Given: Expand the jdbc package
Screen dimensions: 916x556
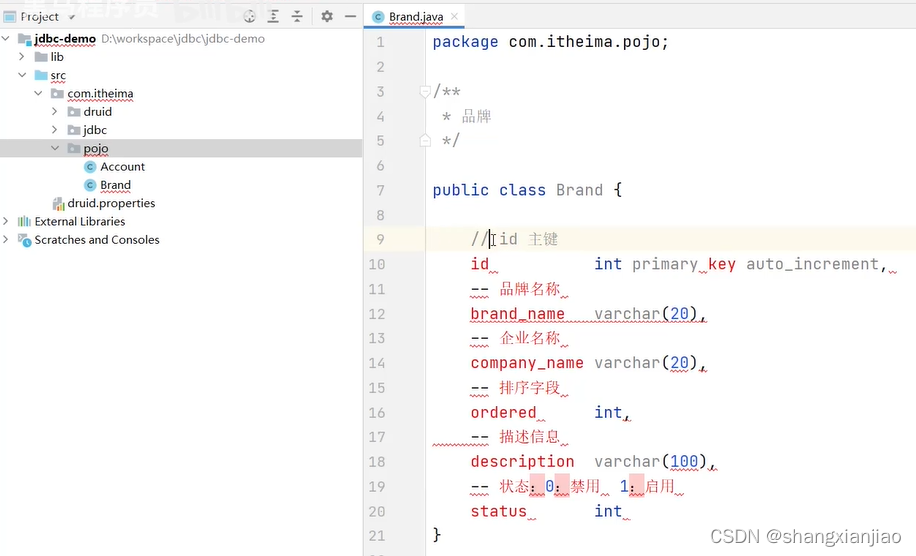Looking at the screenshot, I should coord(54,129).
